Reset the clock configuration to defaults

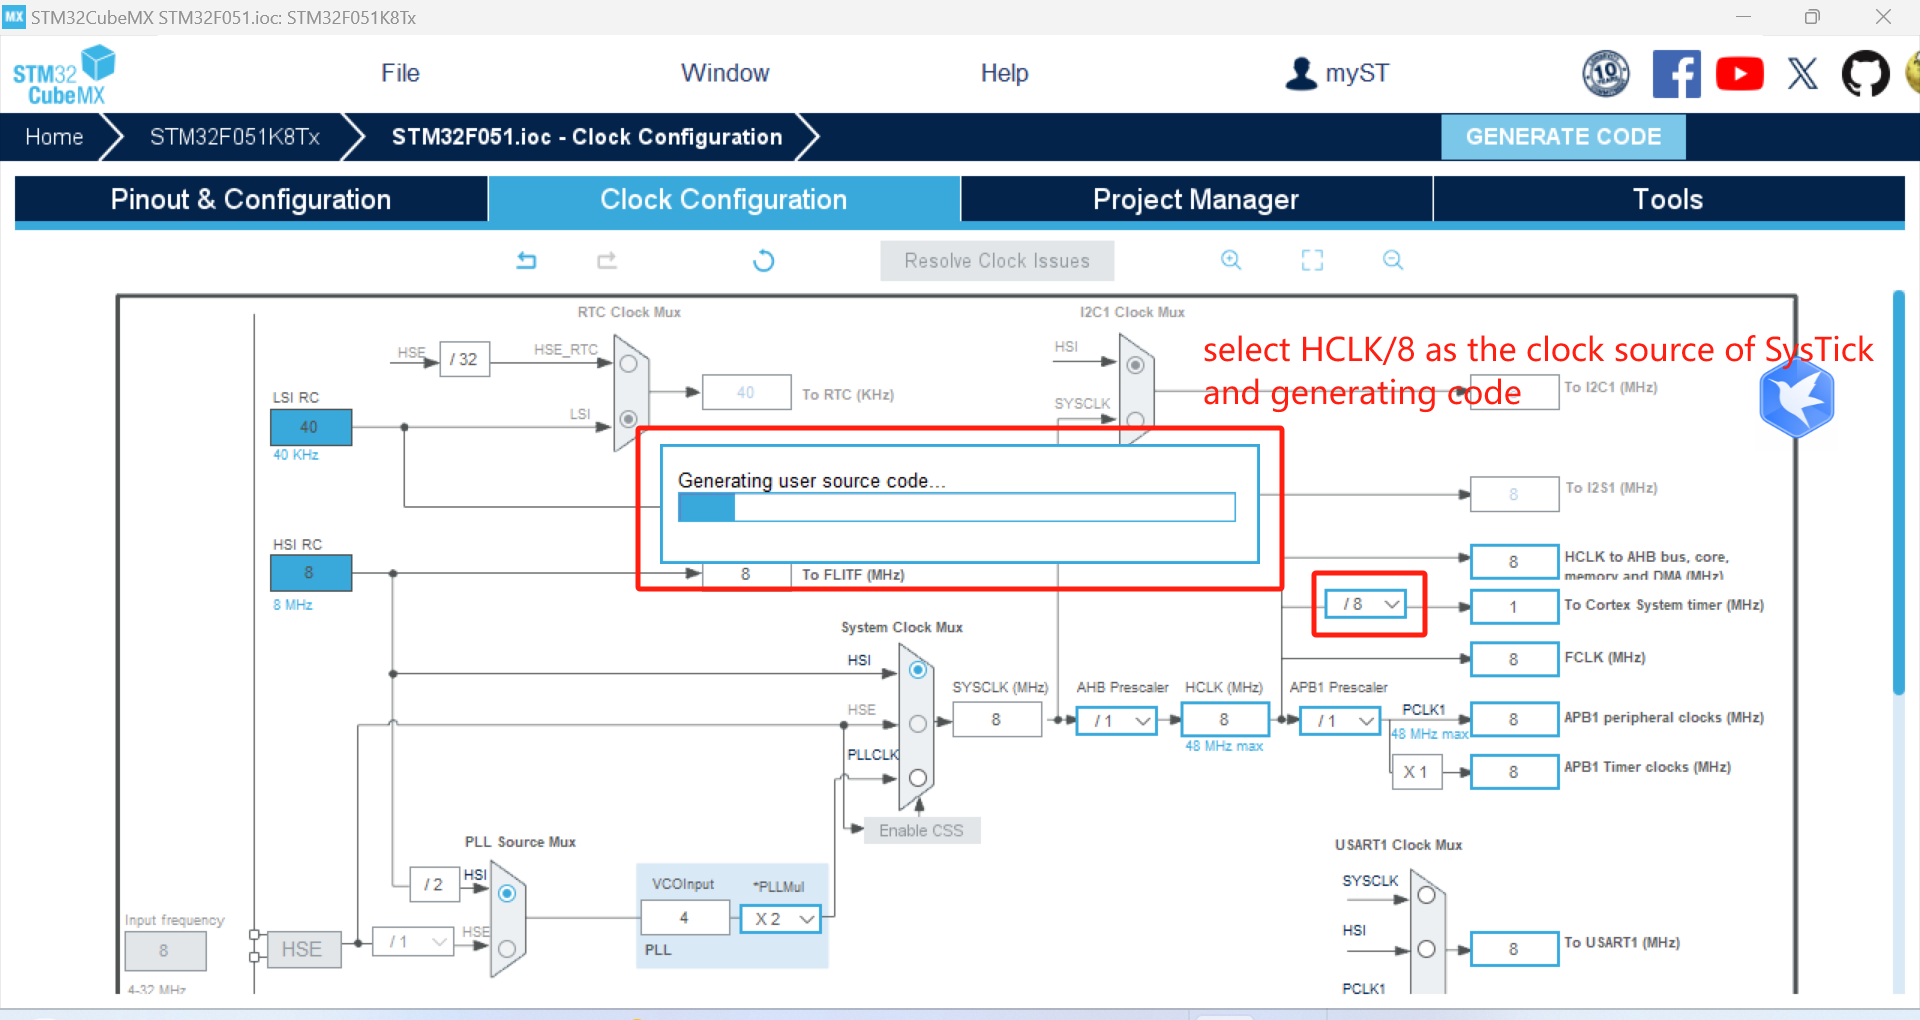click(x=763, y=260)
